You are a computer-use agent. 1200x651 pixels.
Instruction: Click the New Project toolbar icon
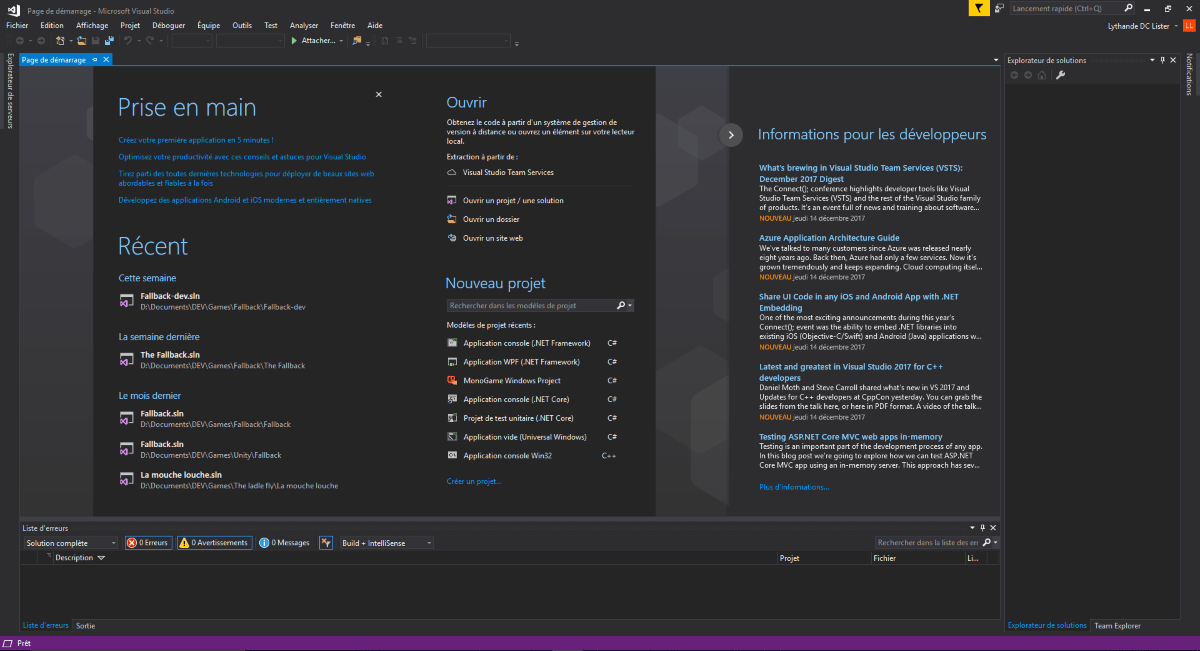[60, 41]
